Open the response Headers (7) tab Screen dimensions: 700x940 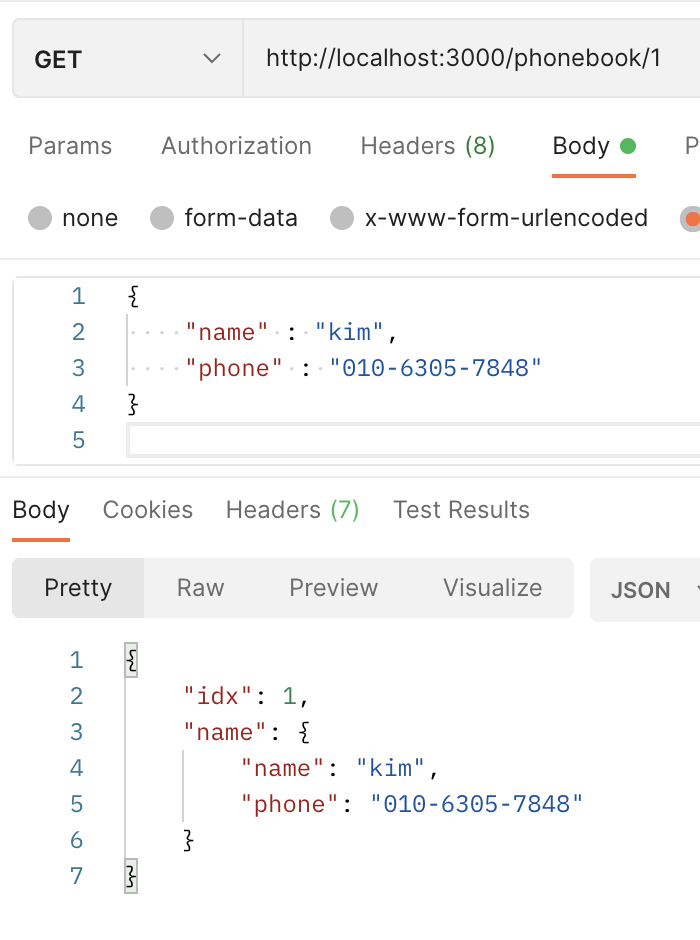click(x=292, y=510)
